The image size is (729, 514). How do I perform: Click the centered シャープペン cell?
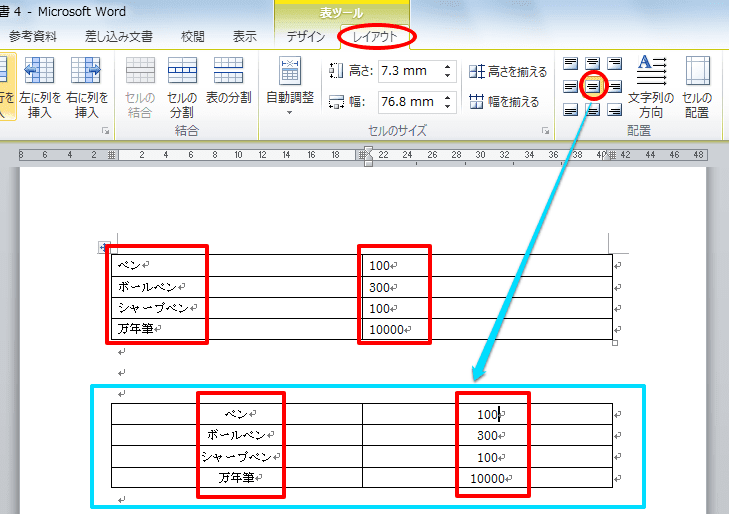[x=237, y=456]
